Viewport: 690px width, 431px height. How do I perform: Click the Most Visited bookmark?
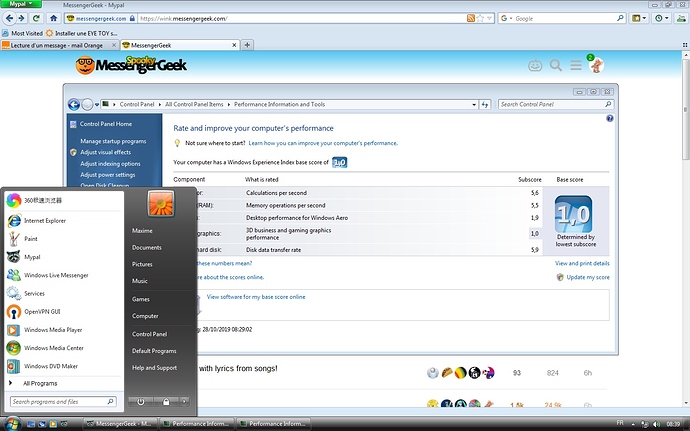(22, 33)
